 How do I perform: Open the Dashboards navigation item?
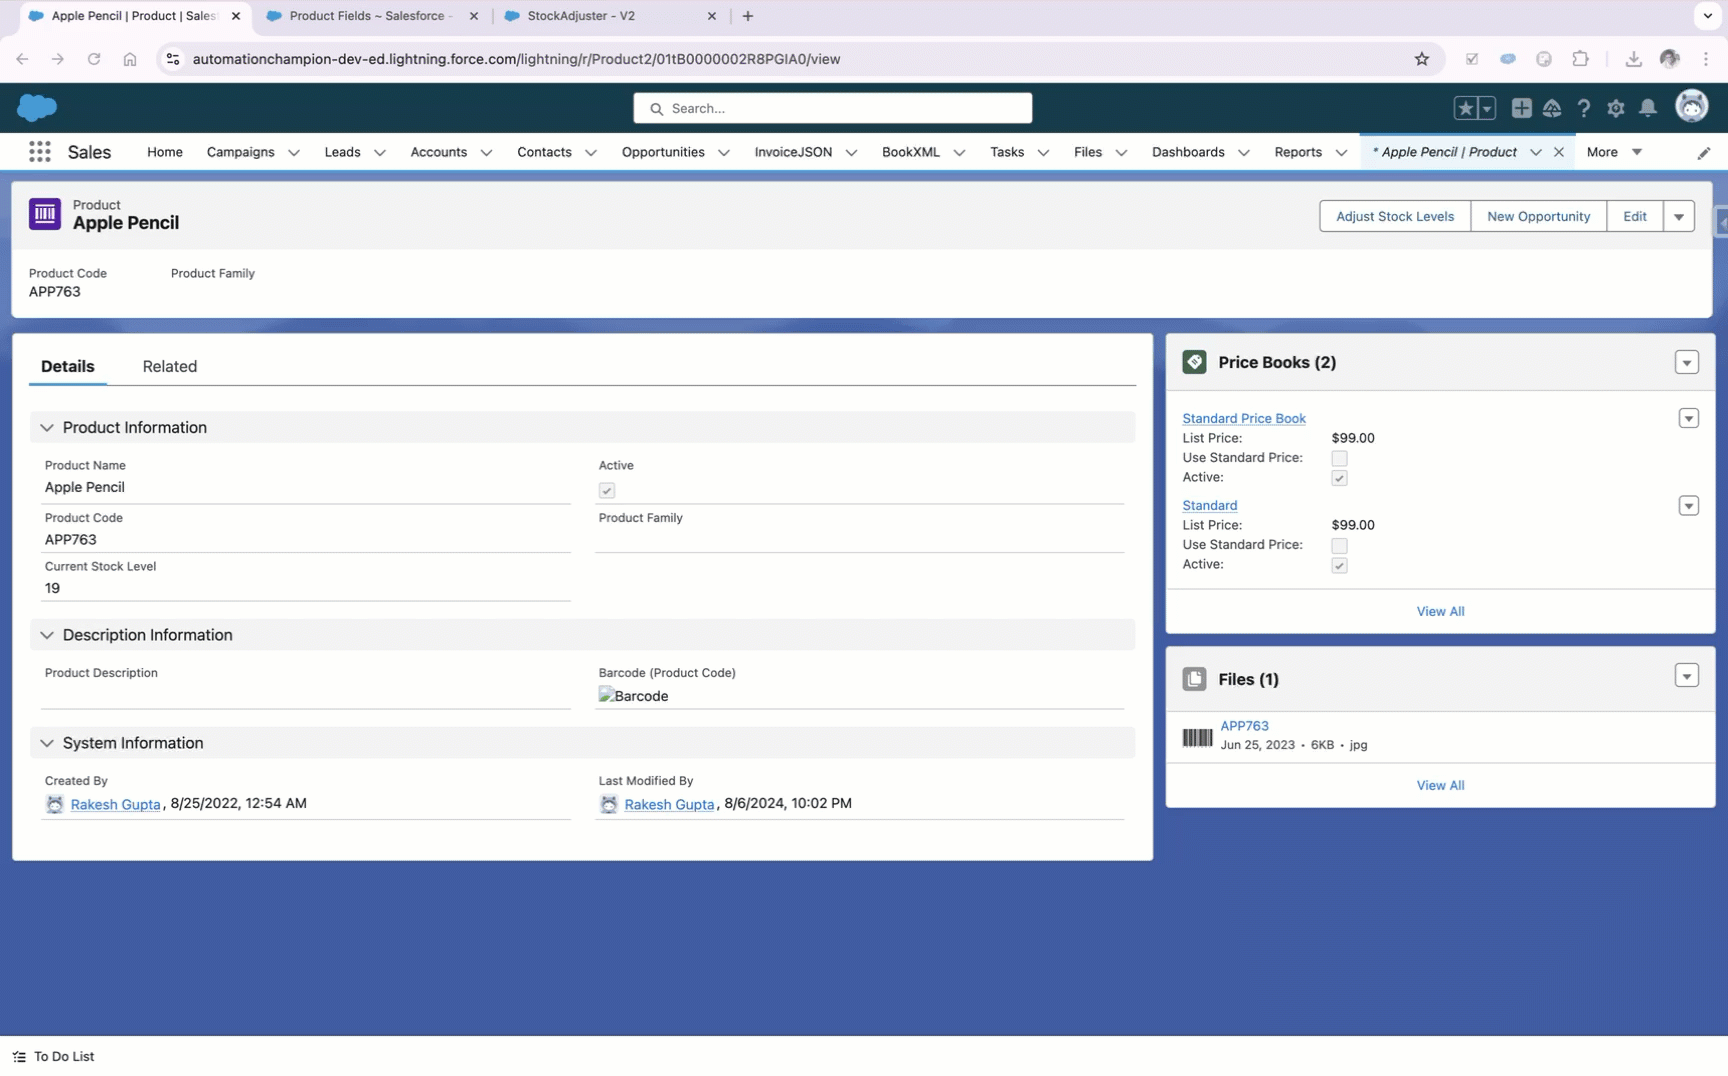click(x=1188, y=152)
